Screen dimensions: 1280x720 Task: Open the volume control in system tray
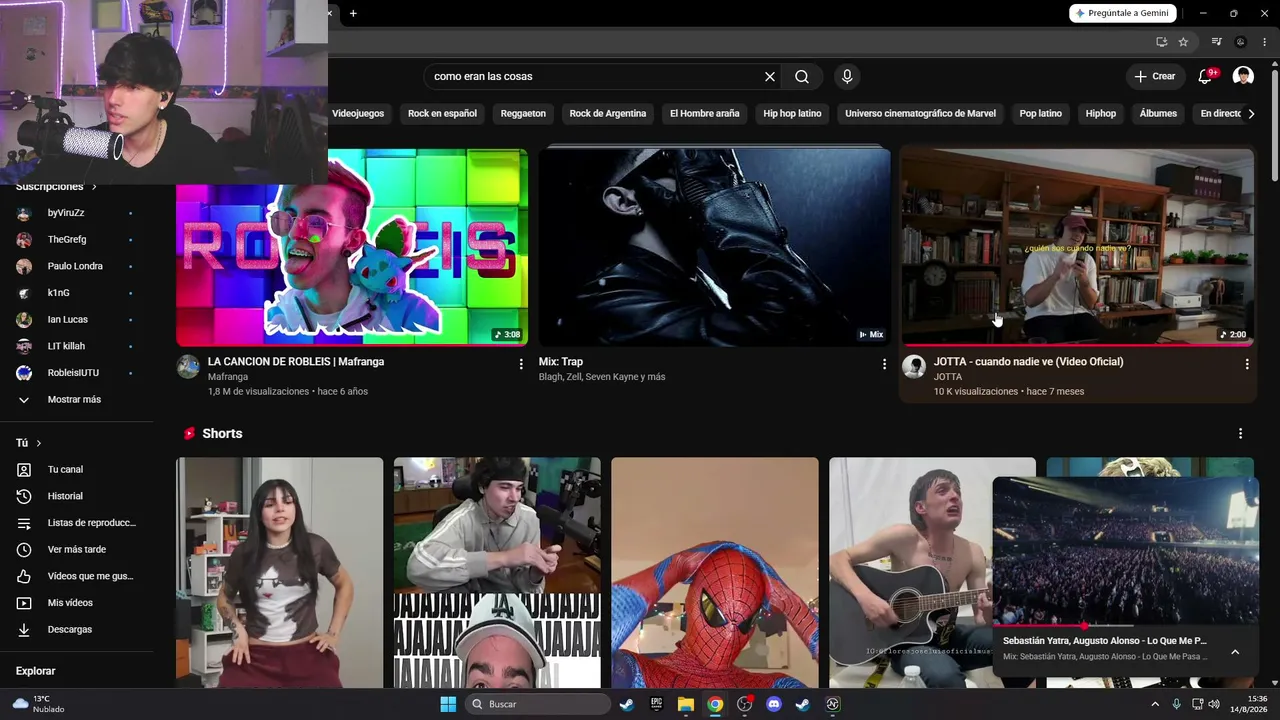click(1214, 704)
